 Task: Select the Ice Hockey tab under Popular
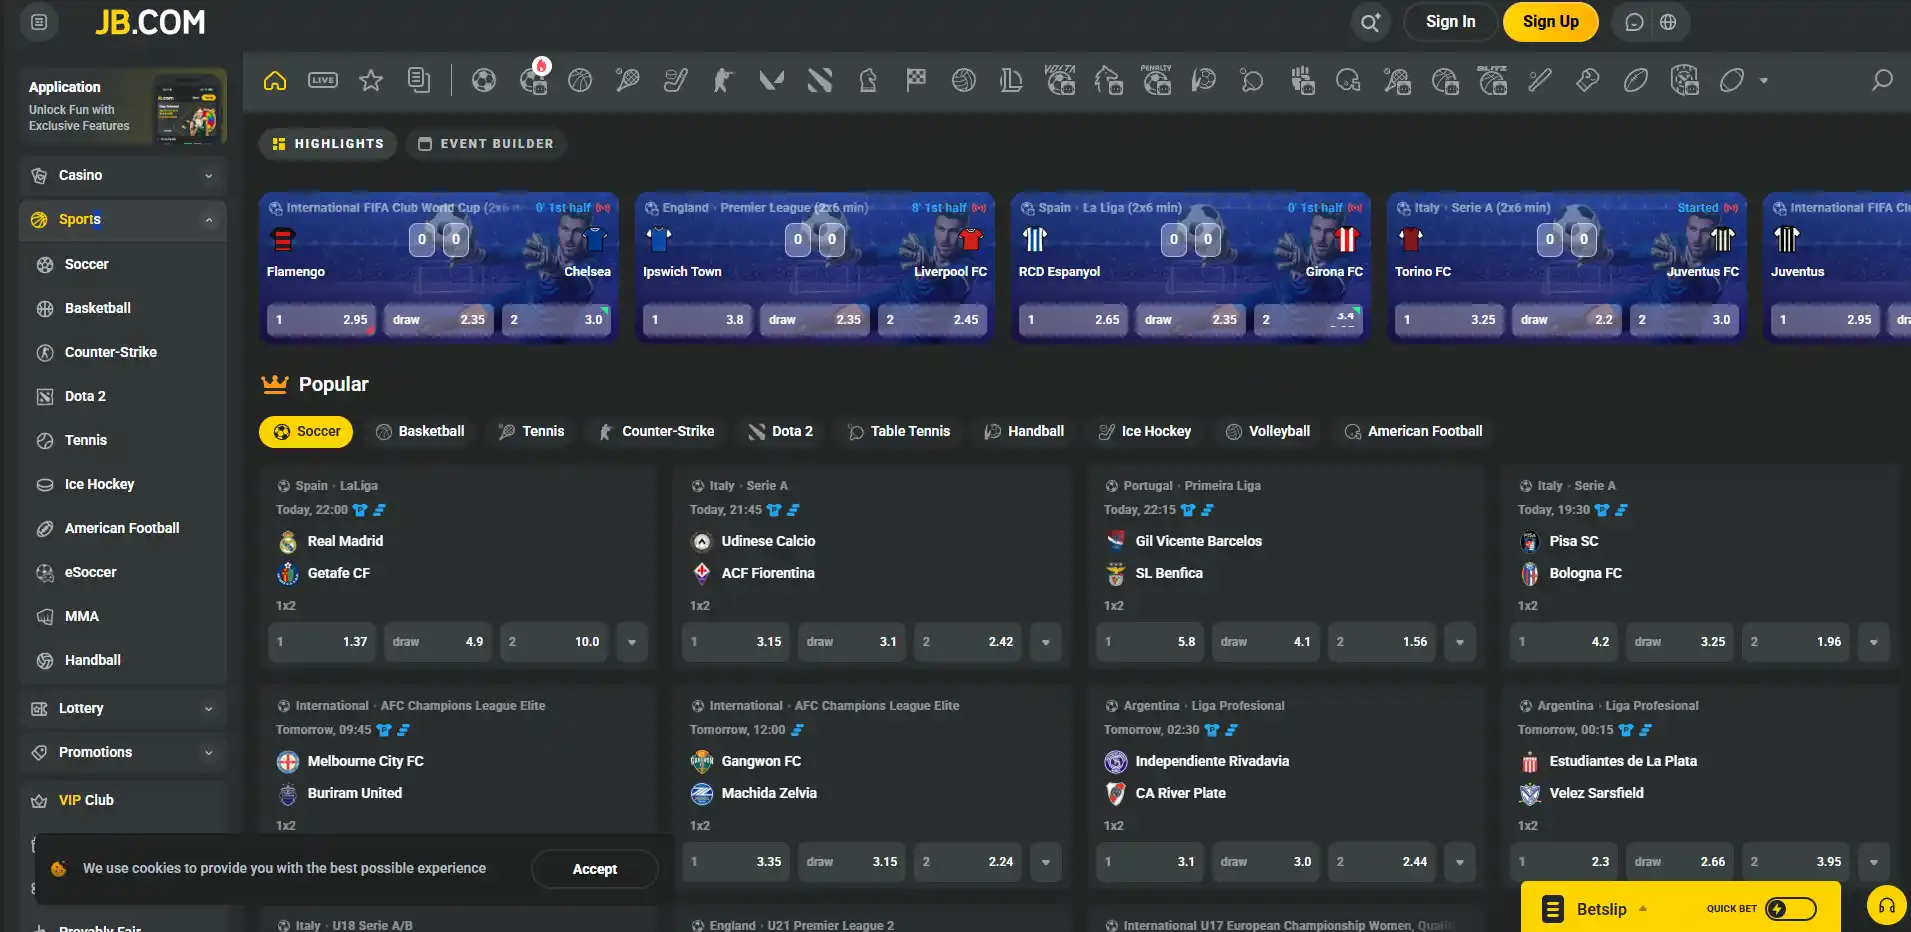point(1145,431)
